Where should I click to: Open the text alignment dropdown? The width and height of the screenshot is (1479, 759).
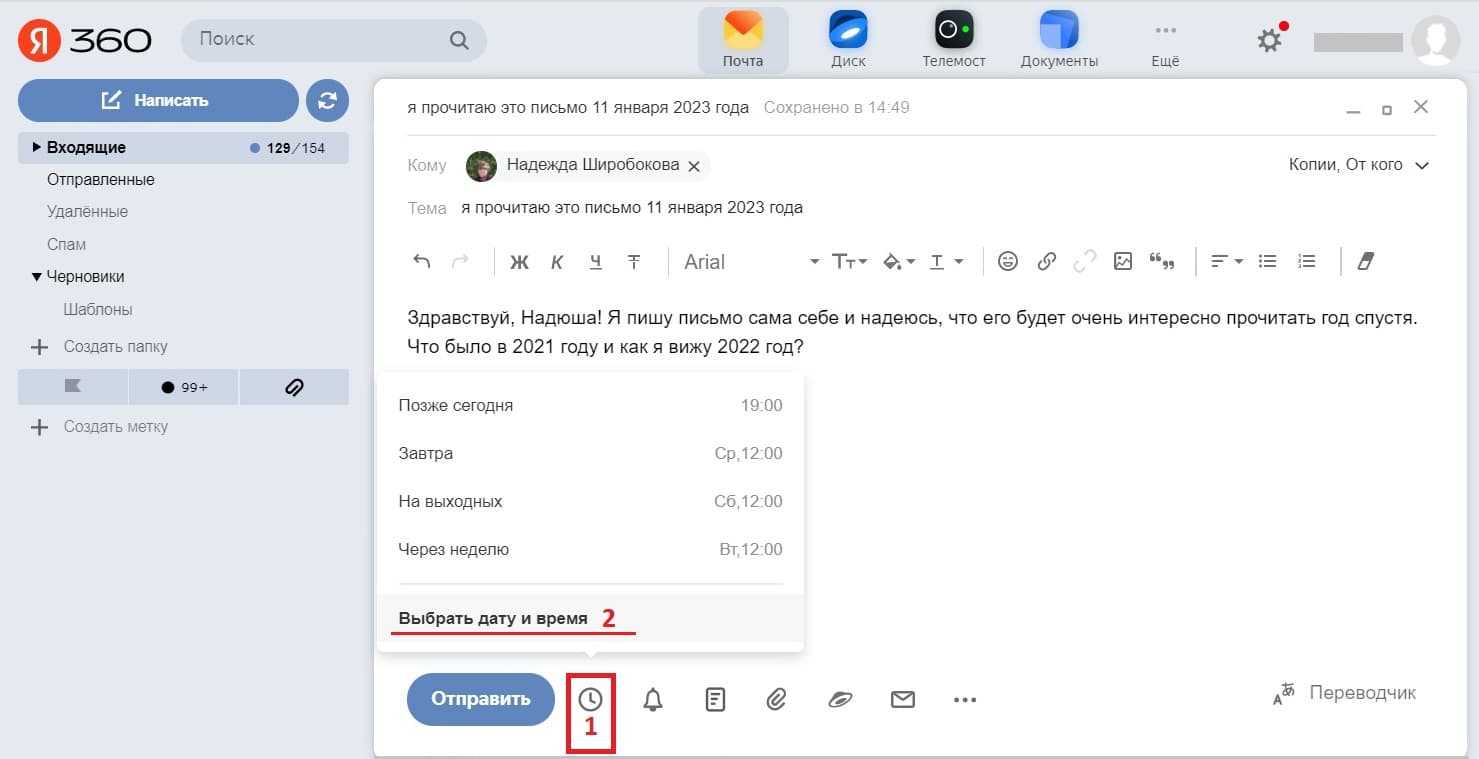tap(1226, 261)
